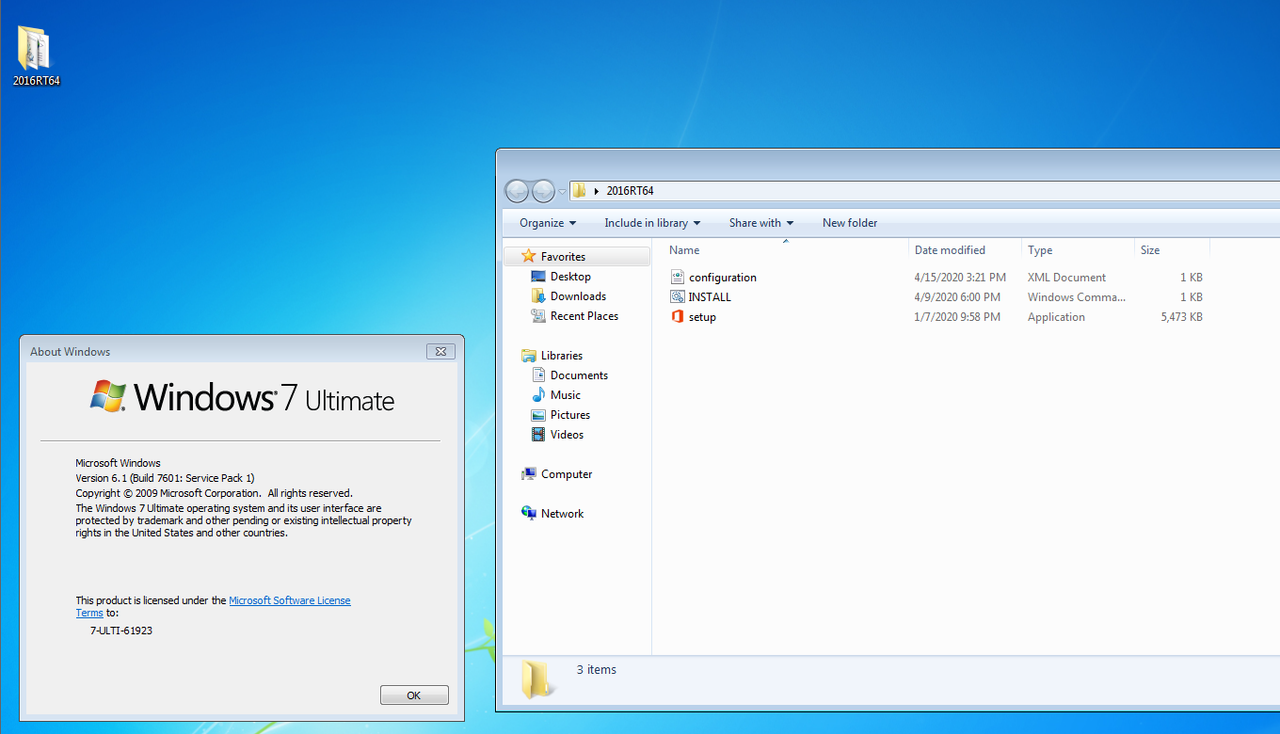The width and height of the screenshot is (1280, 734).
Task: Open the Microsoft Software License Terms link
Action: [213, 606]
